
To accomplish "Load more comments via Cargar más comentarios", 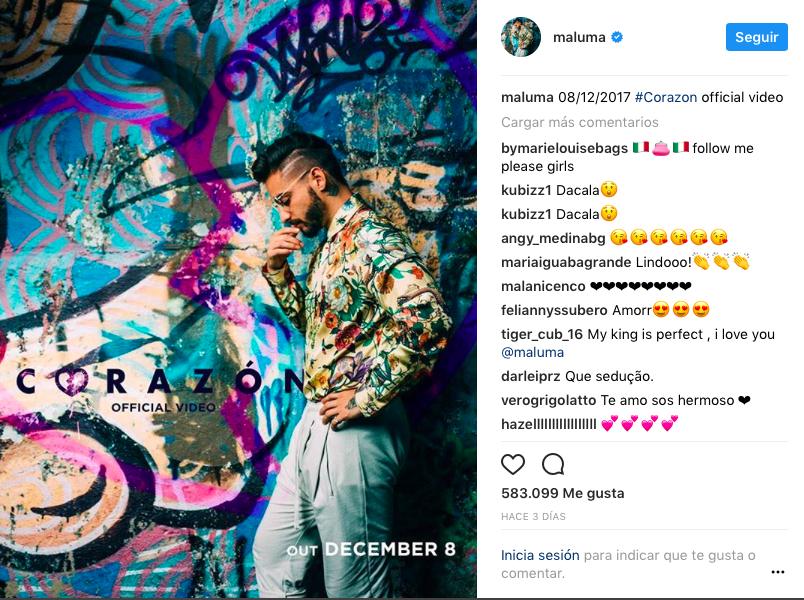I will tap(579, 122).
